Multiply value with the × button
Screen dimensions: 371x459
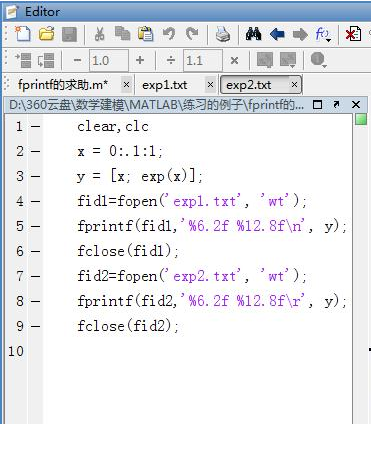pos(234,60)
